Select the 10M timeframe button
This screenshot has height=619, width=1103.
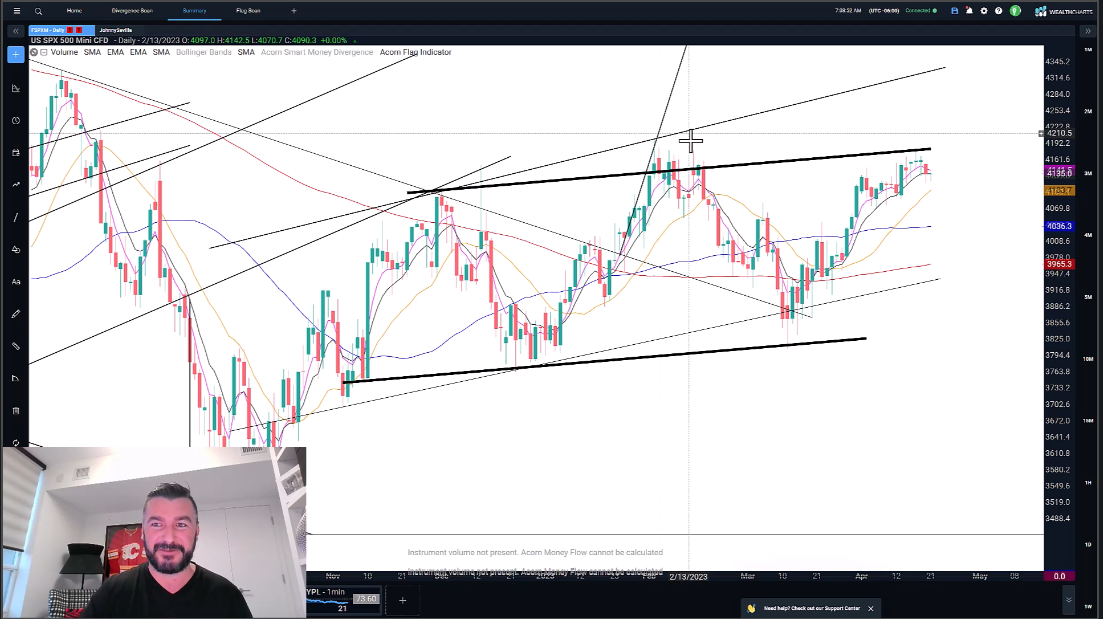1088,359
